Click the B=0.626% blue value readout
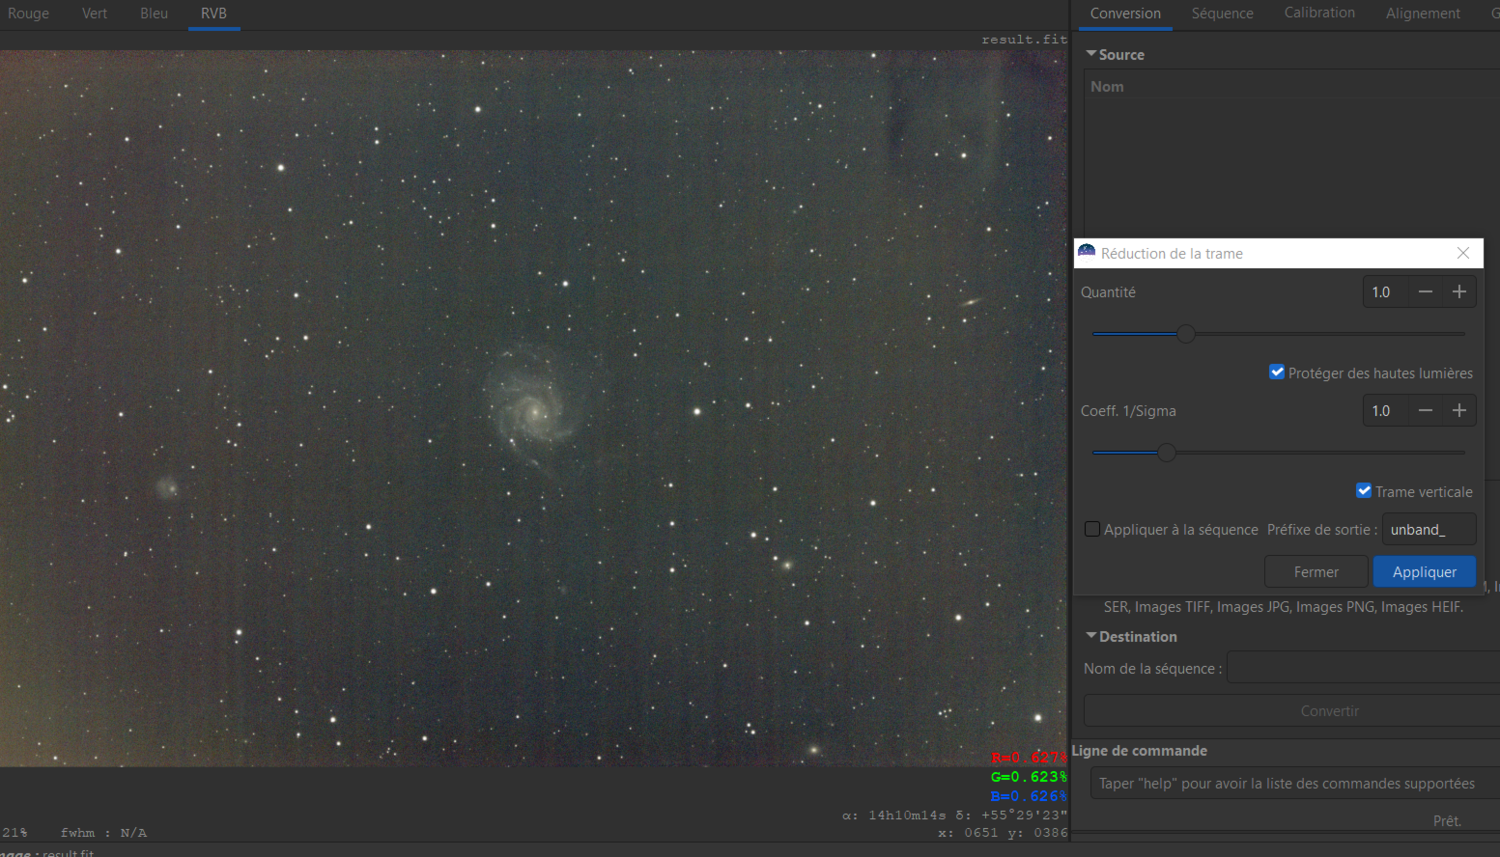The width and height of the screenshot is (1500, 857). (1029, 796)
